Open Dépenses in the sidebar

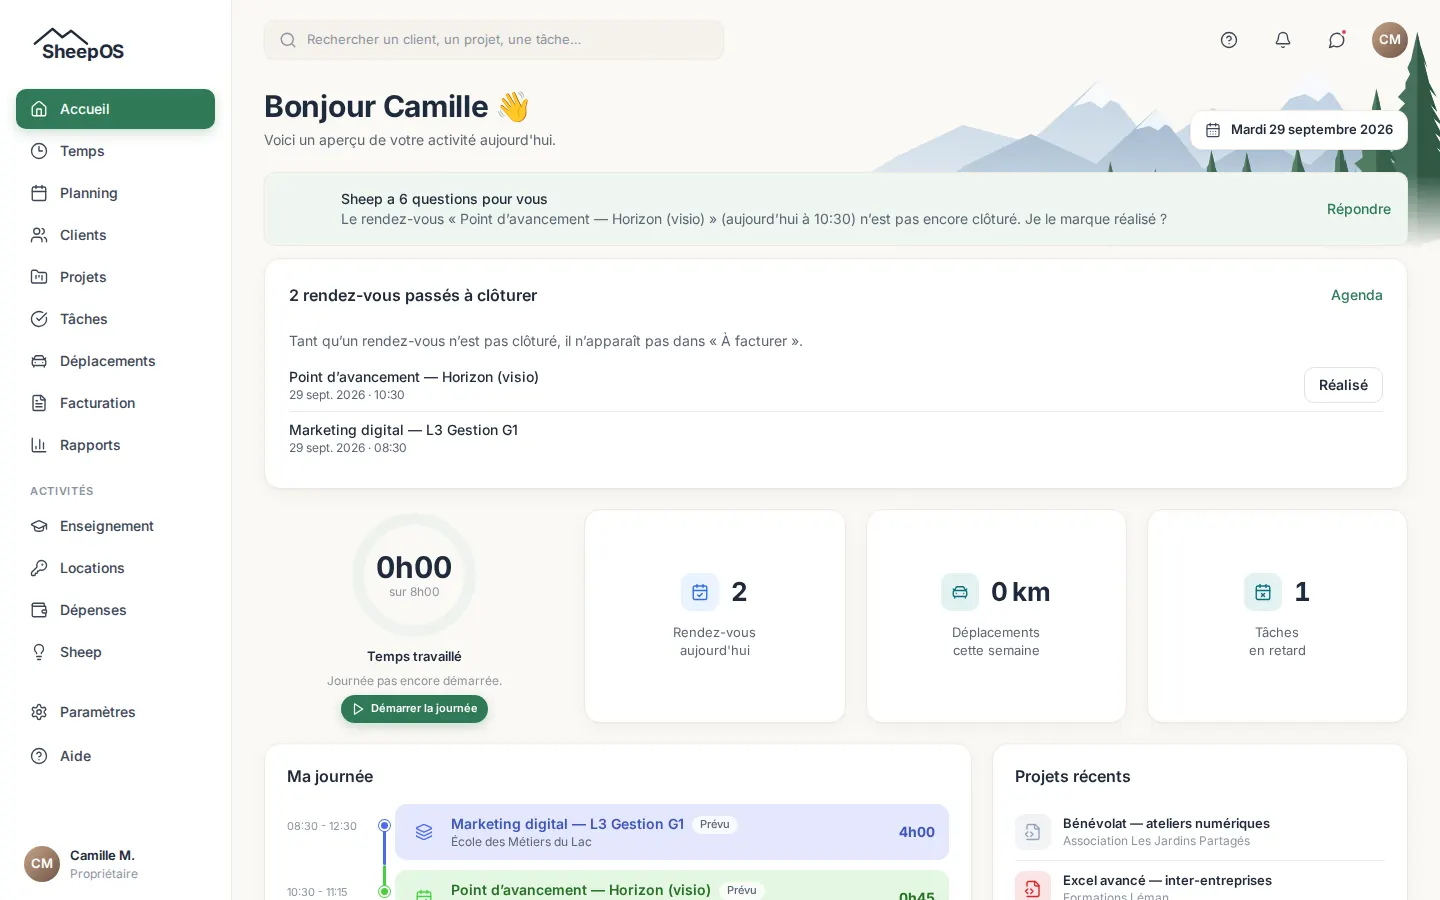115,610
